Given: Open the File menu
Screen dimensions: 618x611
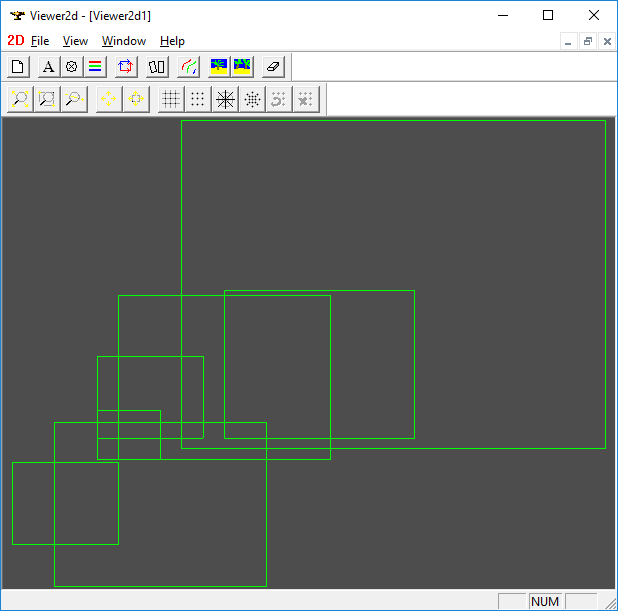Looking at the screenshot, I should [x=40, y=41].
